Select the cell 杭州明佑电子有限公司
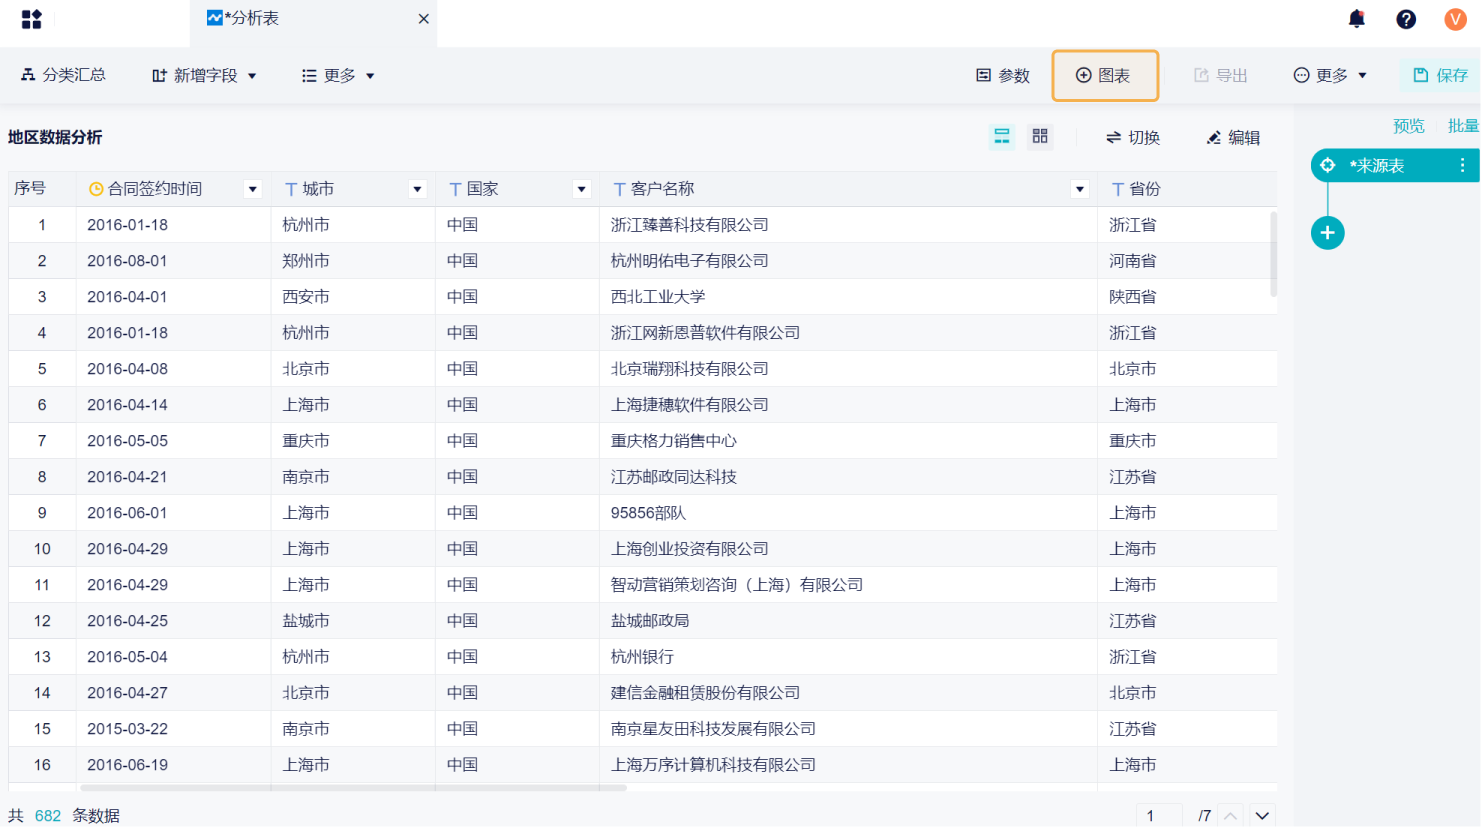This screenshot has height=827, width=1481. point(849,261)
